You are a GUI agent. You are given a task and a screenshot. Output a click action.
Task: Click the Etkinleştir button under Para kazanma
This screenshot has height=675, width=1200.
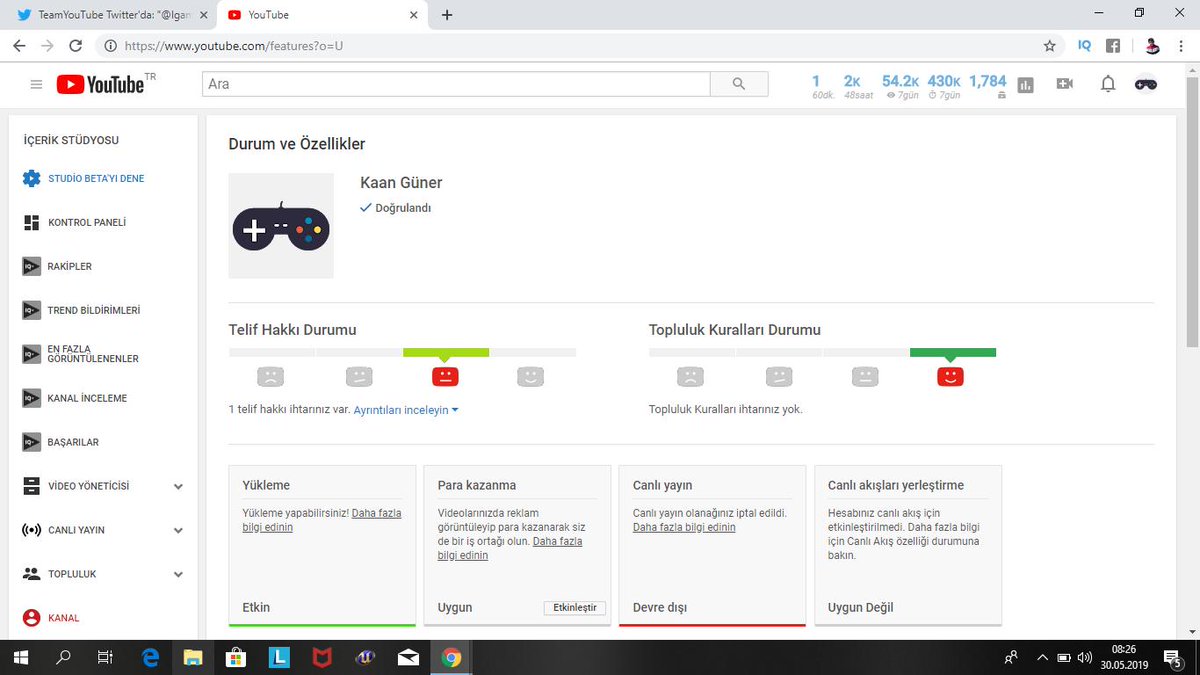[575, 608]
